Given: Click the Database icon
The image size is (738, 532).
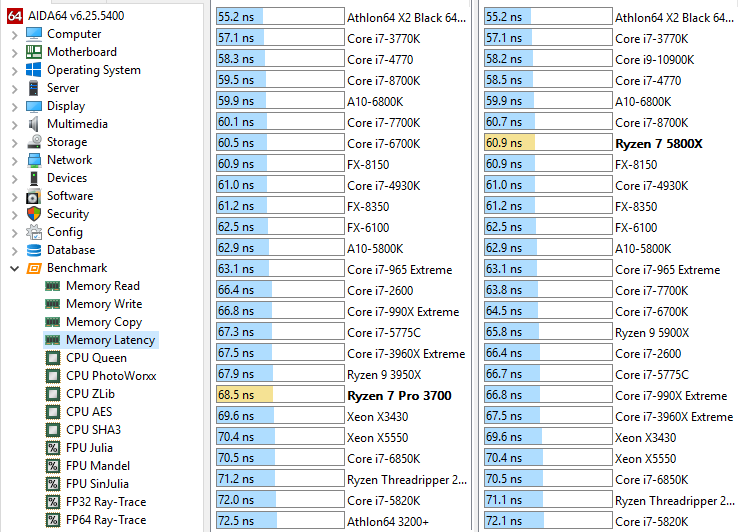Looking at the screenshot, I should [x=34, y=250].
